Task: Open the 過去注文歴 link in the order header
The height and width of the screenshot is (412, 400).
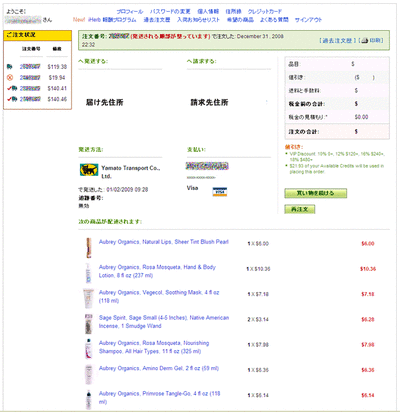Action: (338, 40)
